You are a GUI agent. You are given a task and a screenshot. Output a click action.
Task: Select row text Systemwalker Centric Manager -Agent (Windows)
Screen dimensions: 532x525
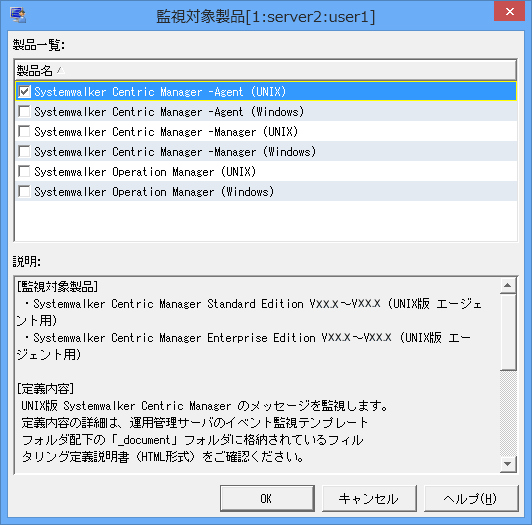169,112
